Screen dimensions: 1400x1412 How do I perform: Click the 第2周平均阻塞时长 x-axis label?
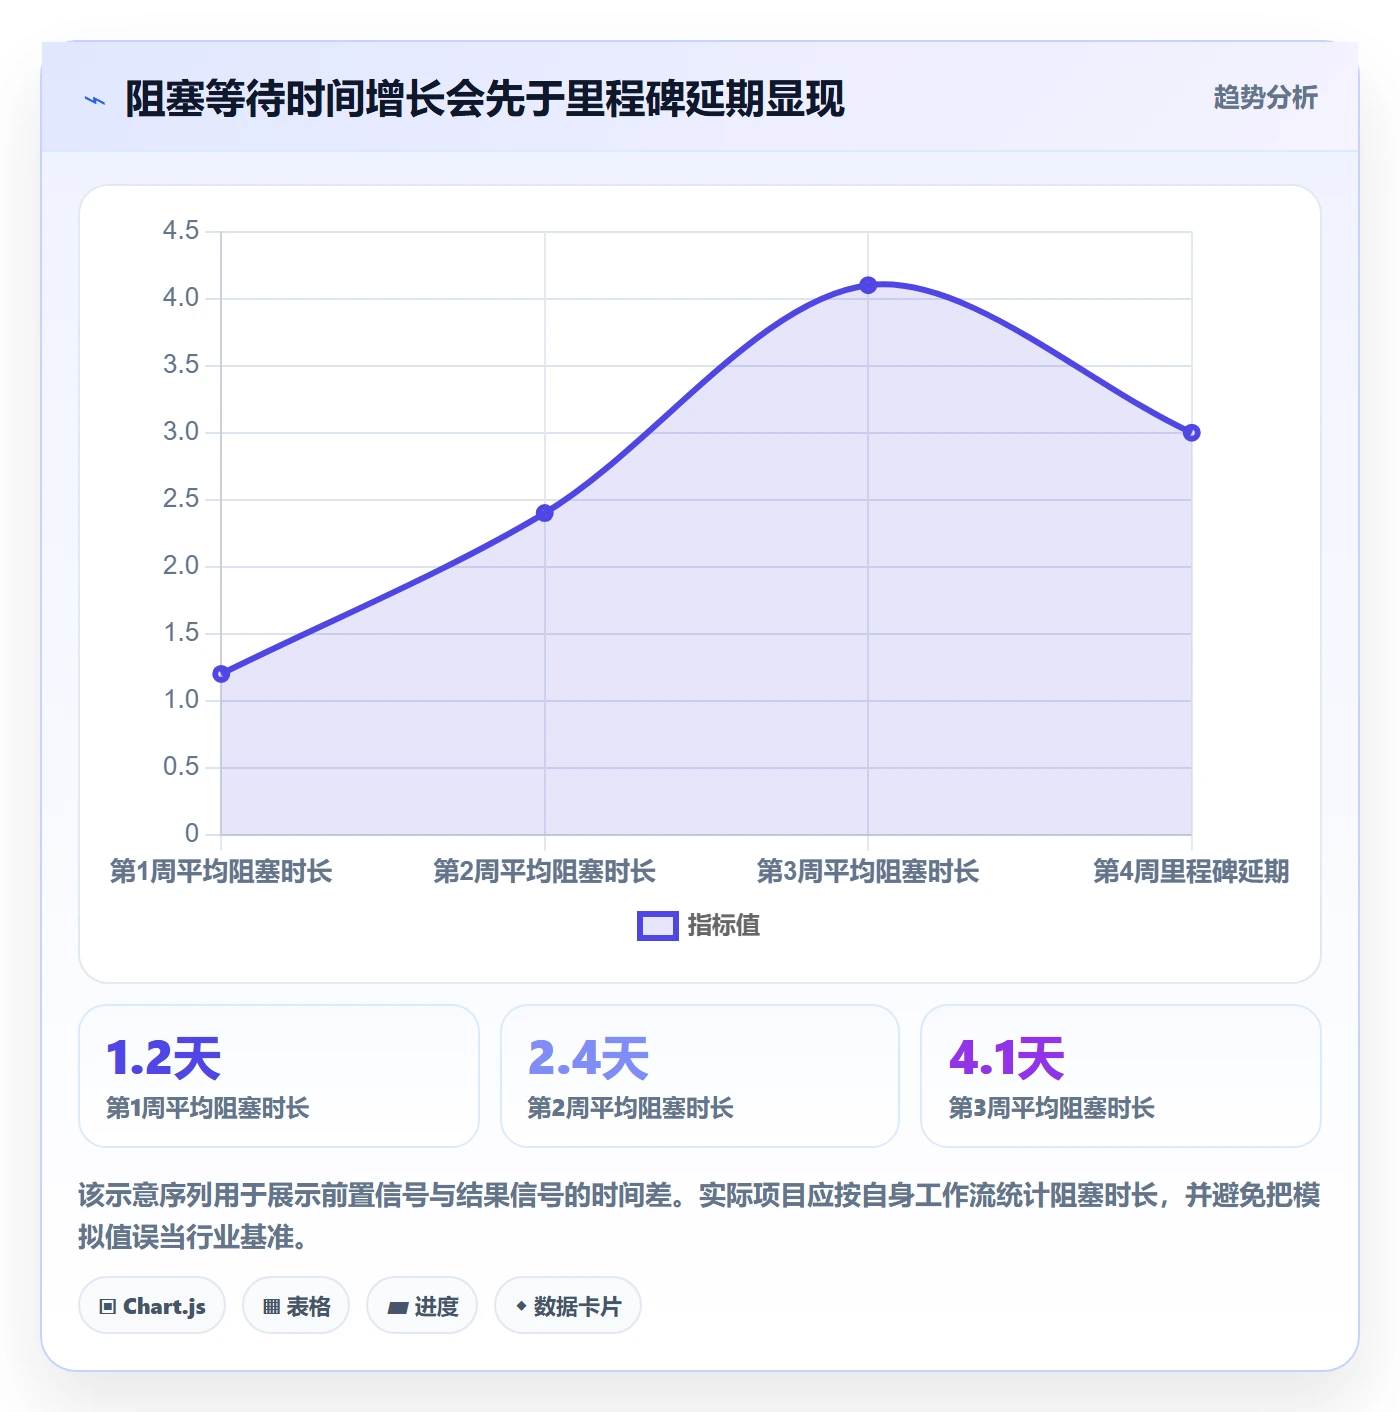click(545, 871)
